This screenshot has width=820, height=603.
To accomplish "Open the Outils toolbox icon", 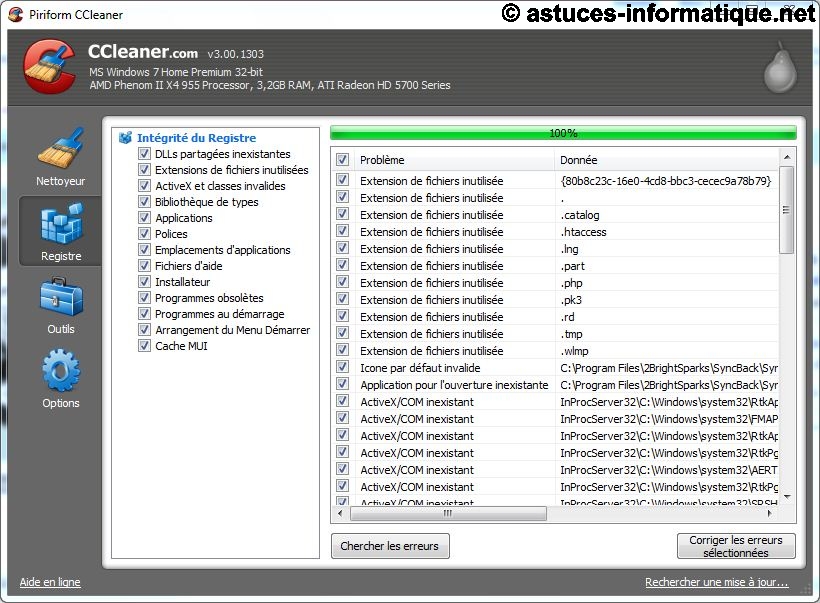I will [61, 297].
